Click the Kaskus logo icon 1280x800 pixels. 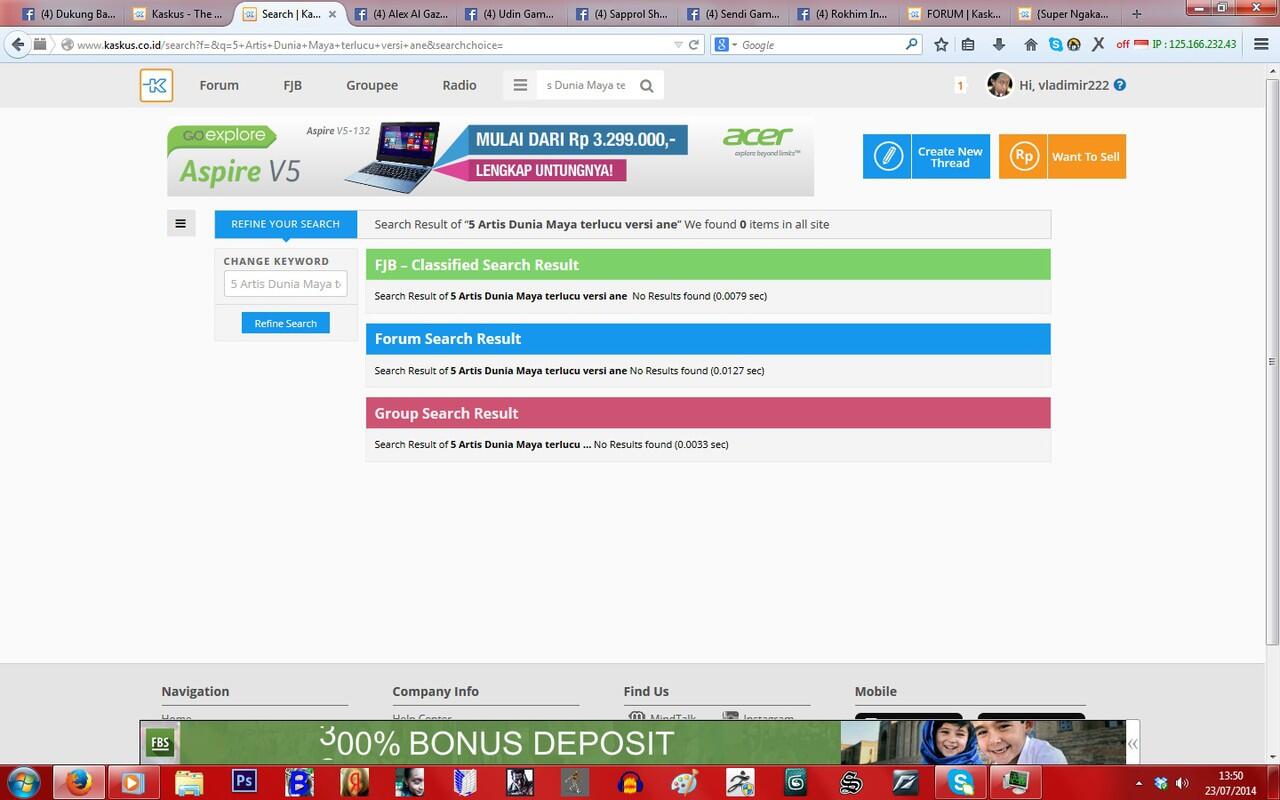tap(156, 85)
